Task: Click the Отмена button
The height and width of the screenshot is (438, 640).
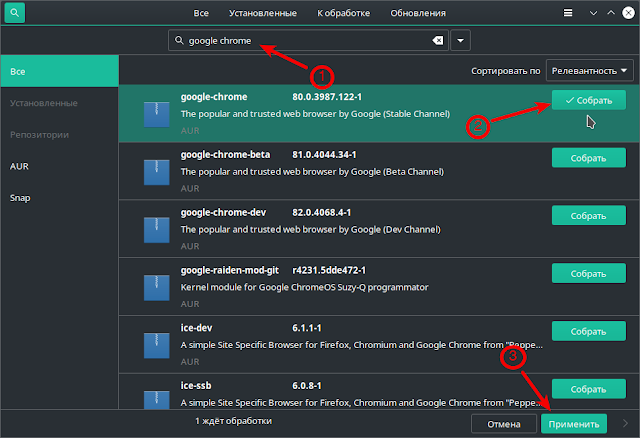Action: [504, 424]
